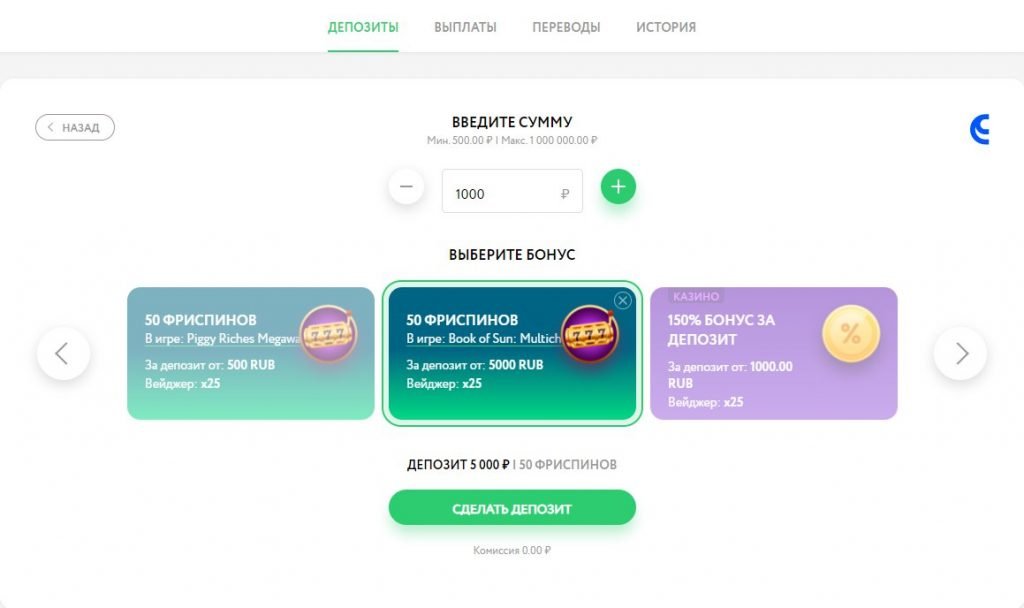This screenshot has height=608, width=1024.
Task: Click the minus icon to decrease amount
Action: pyautogui.click(x=406, y=187)
